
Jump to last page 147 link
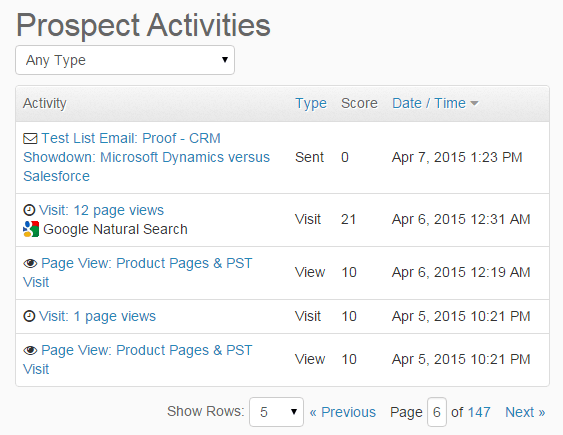tap(479, 412)
